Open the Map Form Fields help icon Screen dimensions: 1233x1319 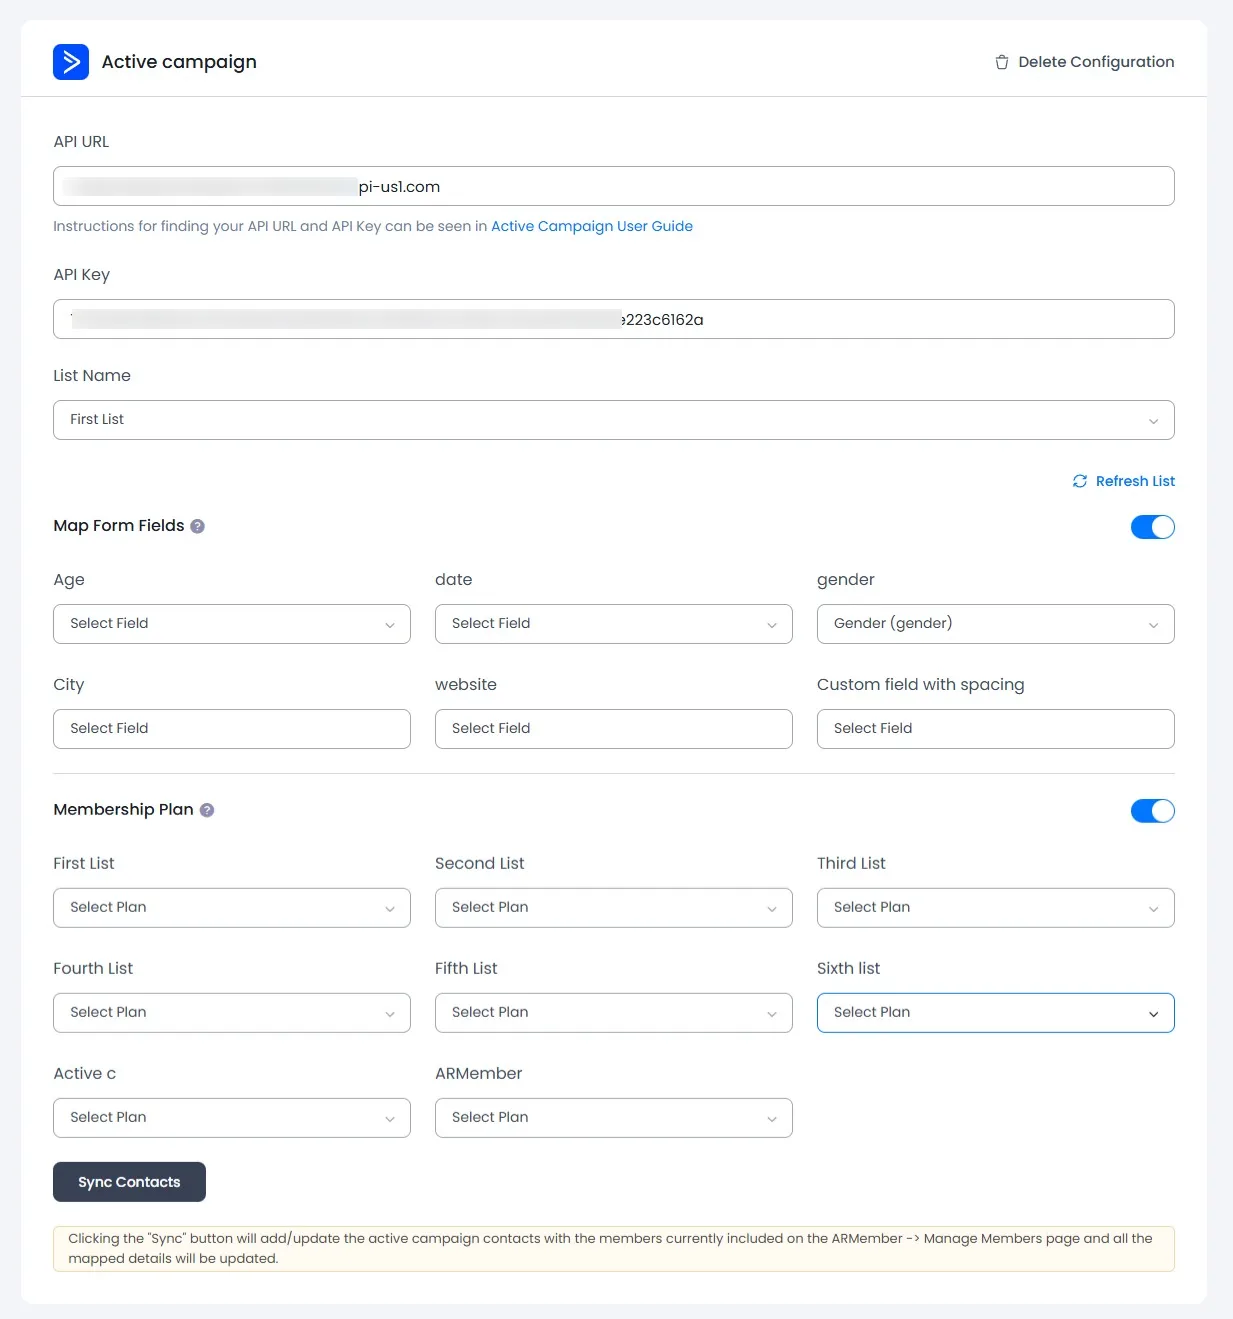pyautogui.click(x=198, y=526)
